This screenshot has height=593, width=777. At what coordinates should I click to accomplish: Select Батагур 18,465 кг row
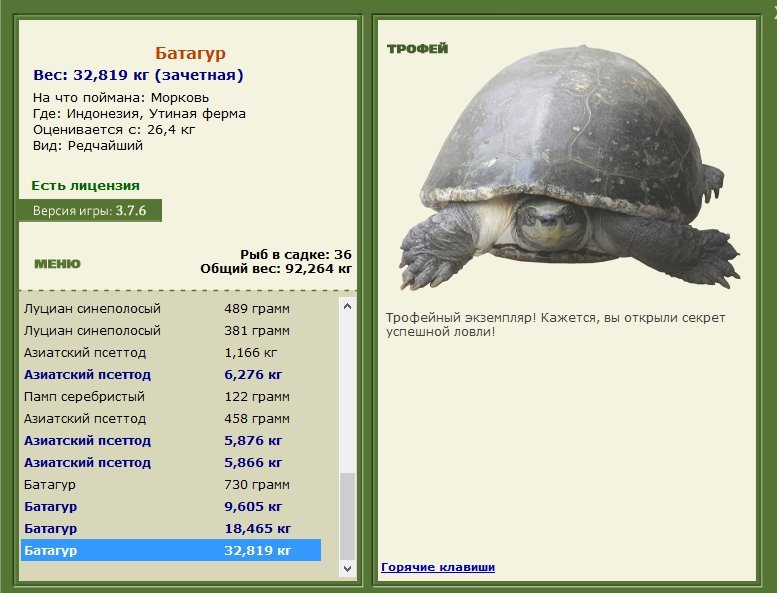(x=171, y=528)
